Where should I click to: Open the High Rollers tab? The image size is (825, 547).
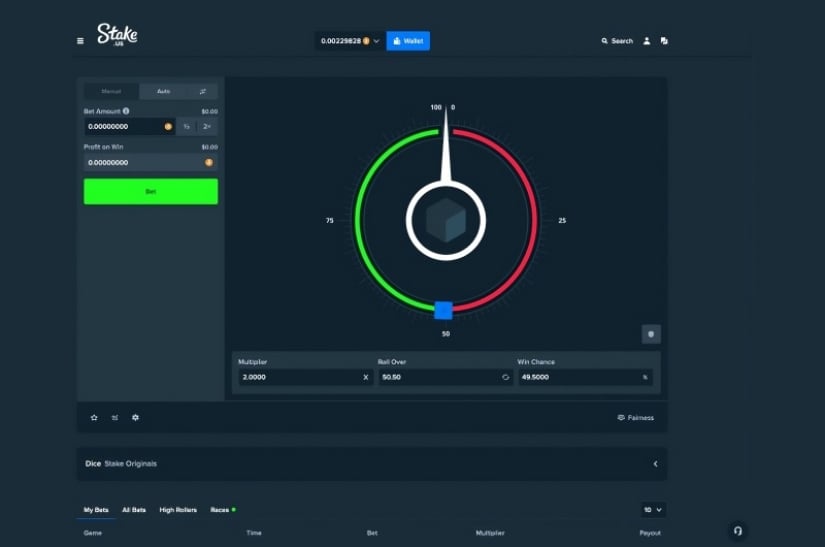pos(178,510)
